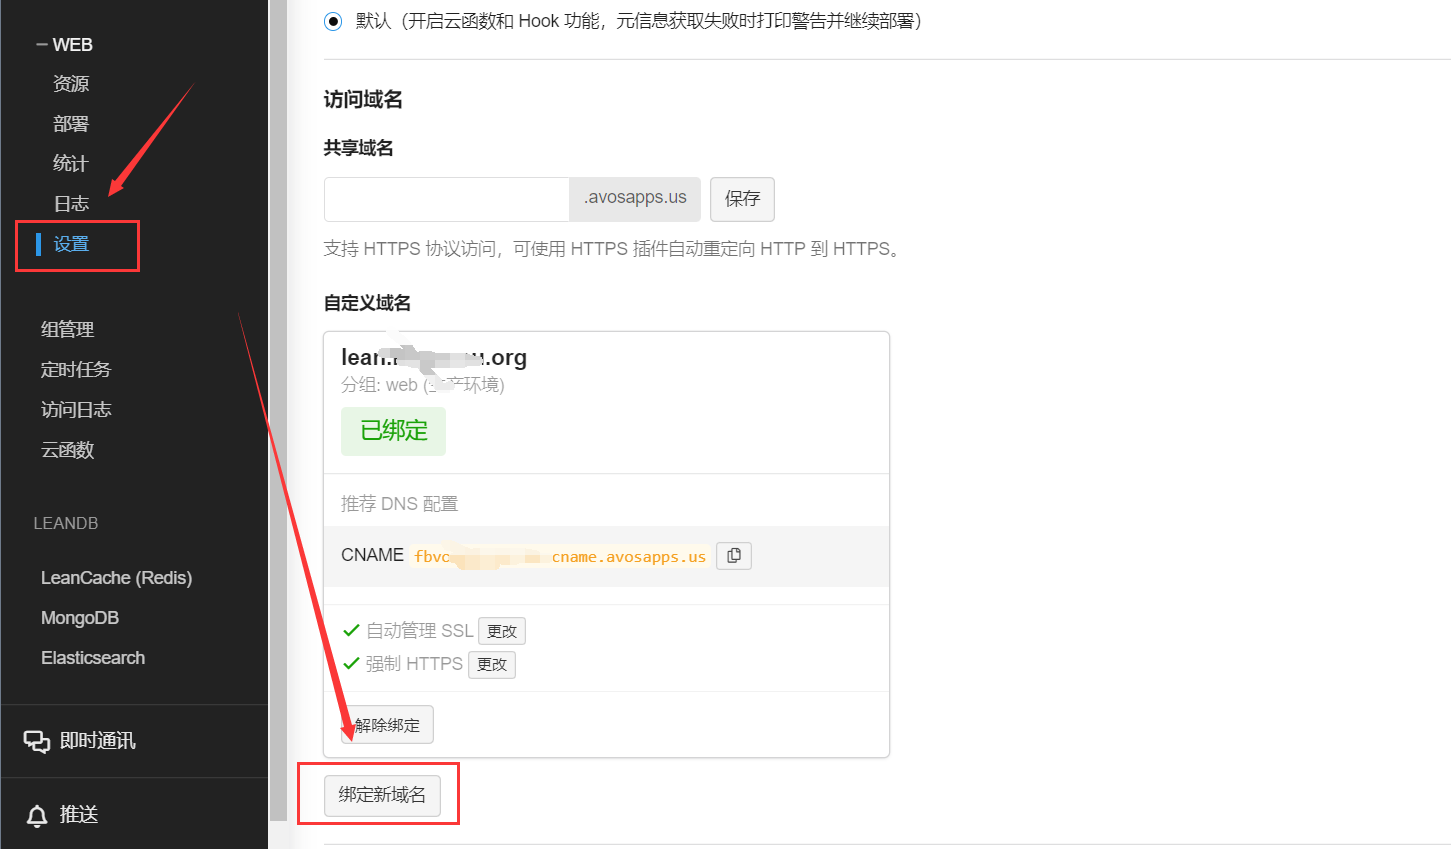
Task: Go to 定时任务
Action: pyautogui.click(x=76, y=369)
